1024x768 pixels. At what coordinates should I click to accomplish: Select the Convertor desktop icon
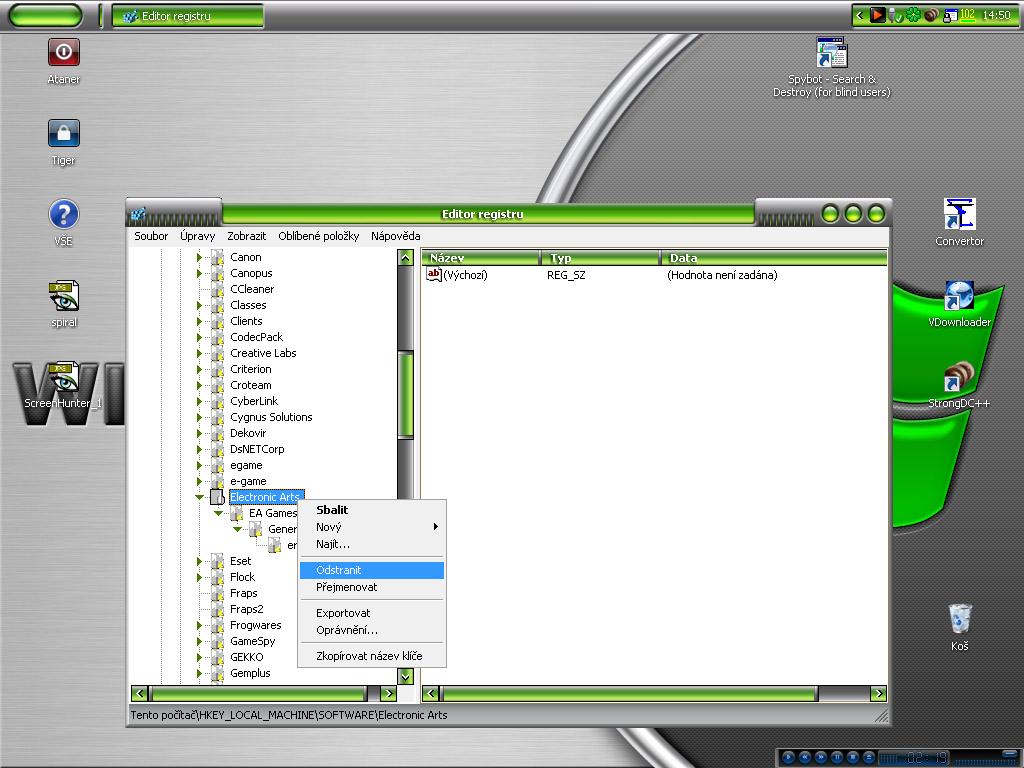(x=959, y=215)
